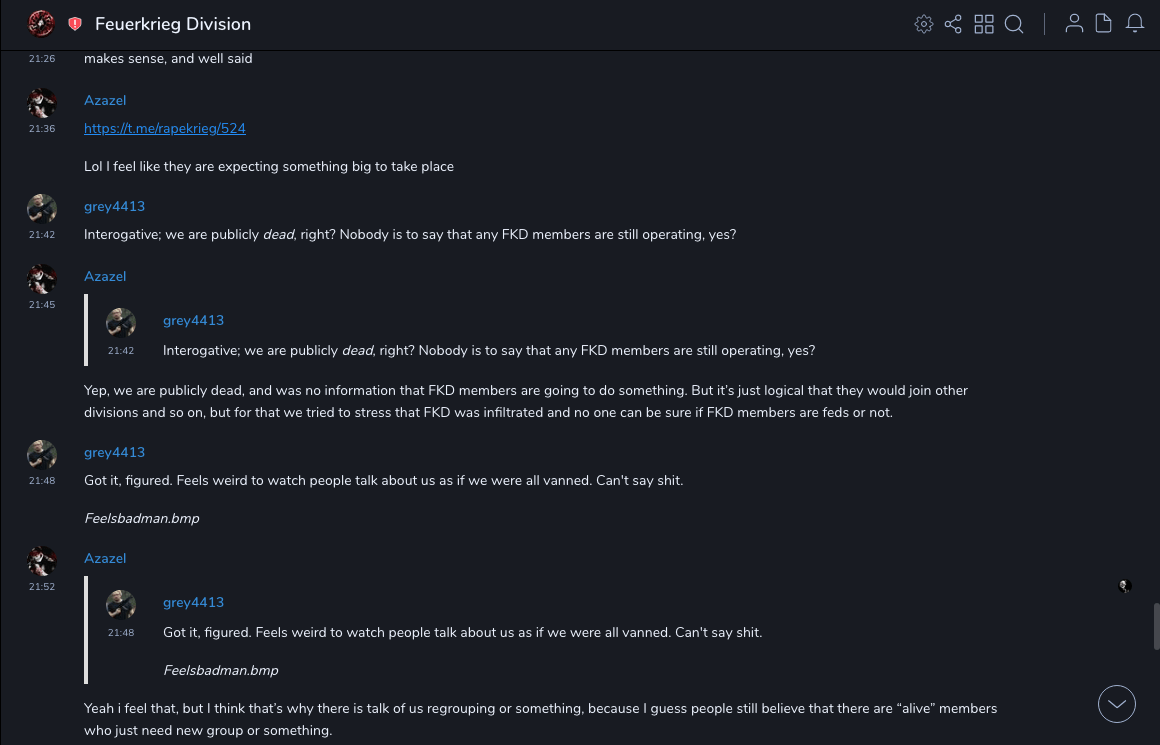Click the channel avatar beside the title

(x=41, y=23)
